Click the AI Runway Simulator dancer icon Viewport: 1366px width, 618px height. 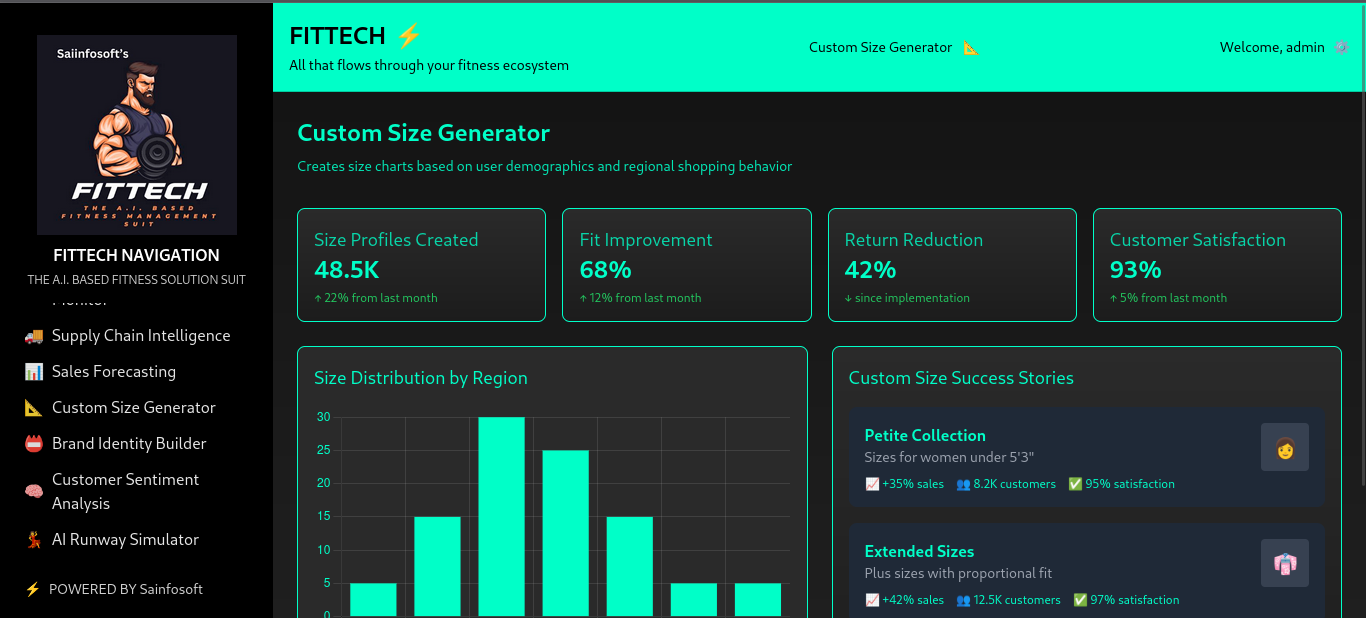tap(34, 540)
